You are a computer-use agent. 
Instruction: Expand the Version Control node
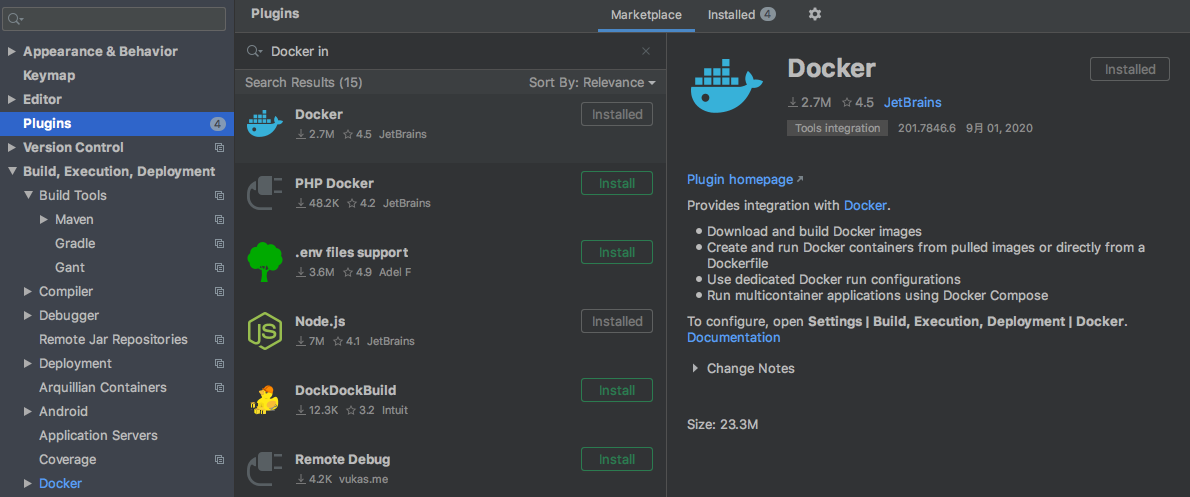coord(11,147)
